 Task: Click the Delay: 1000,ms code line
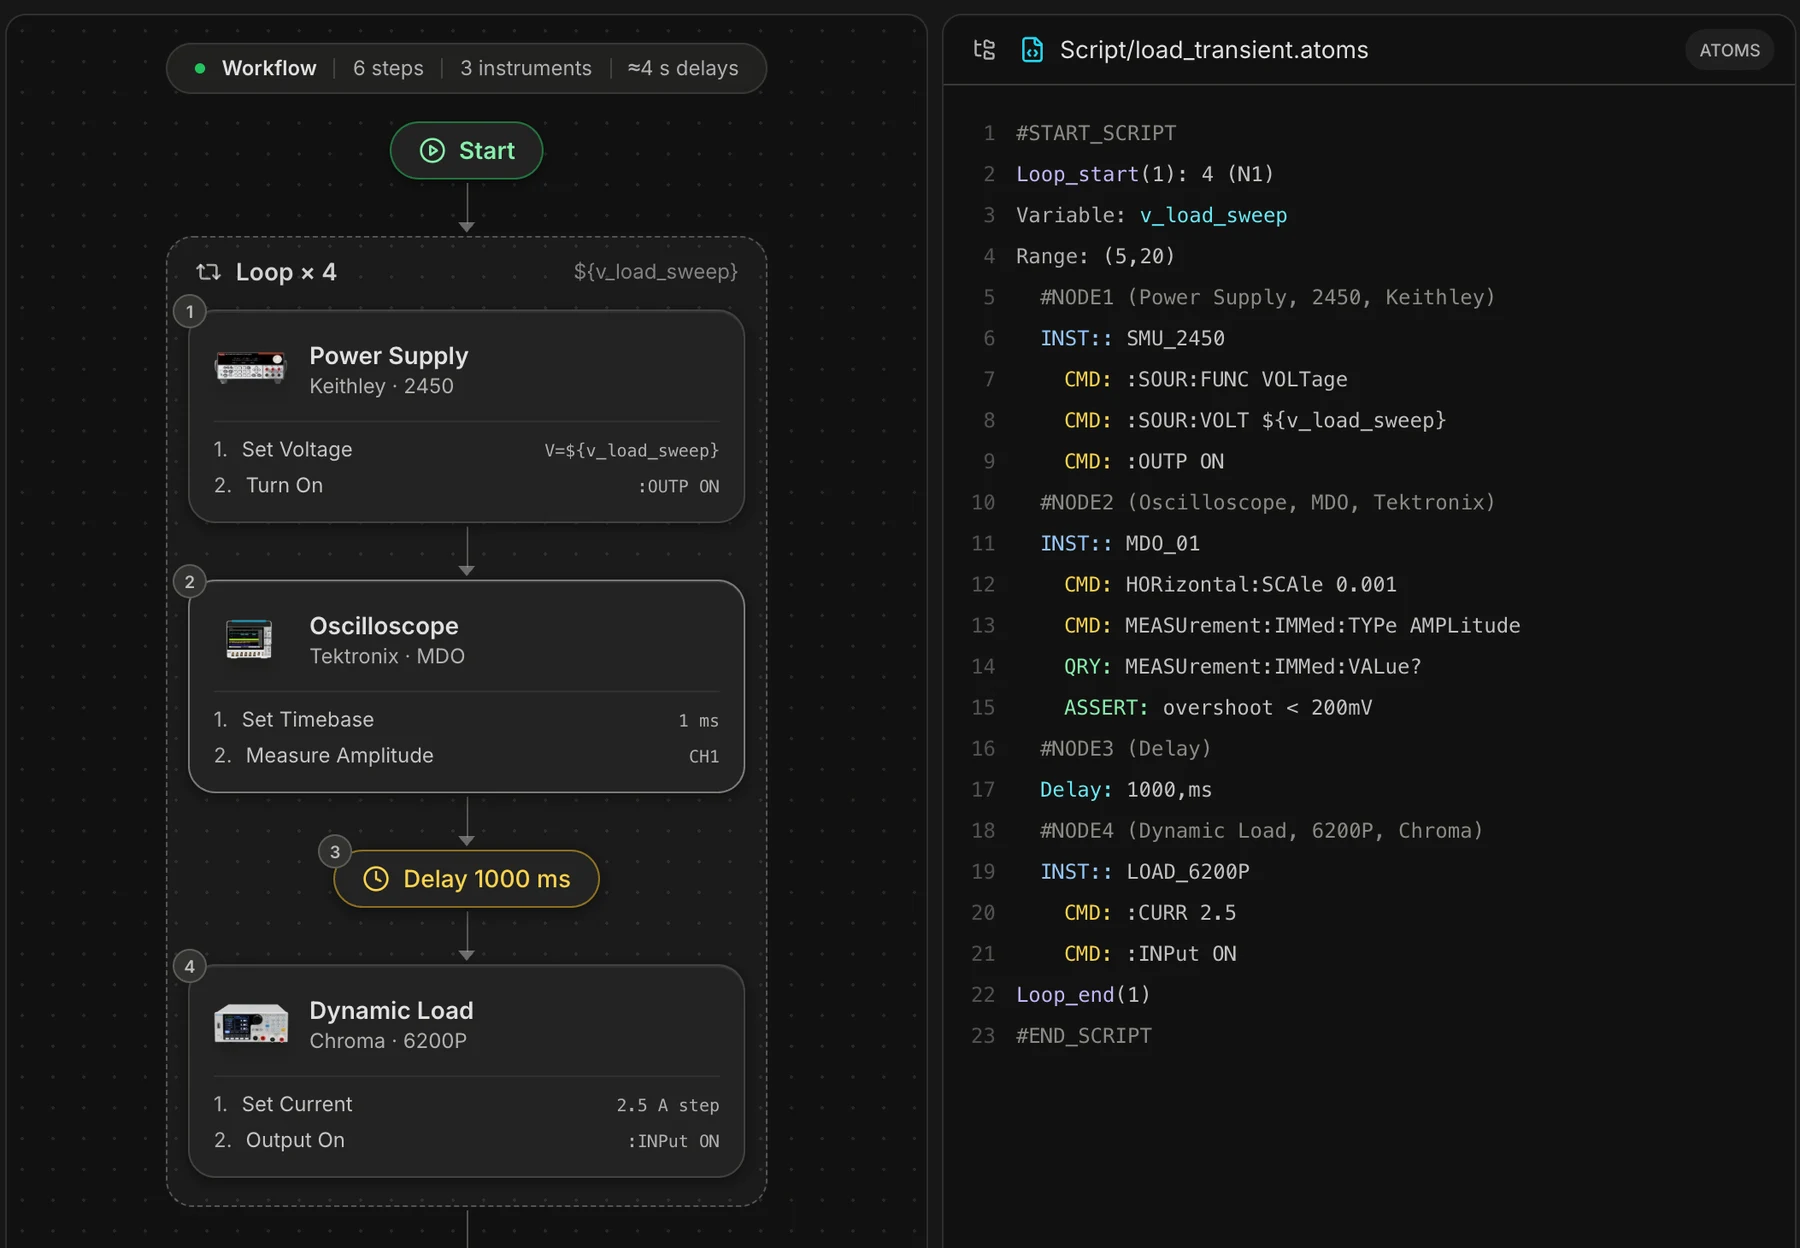tap(1126, 789)
